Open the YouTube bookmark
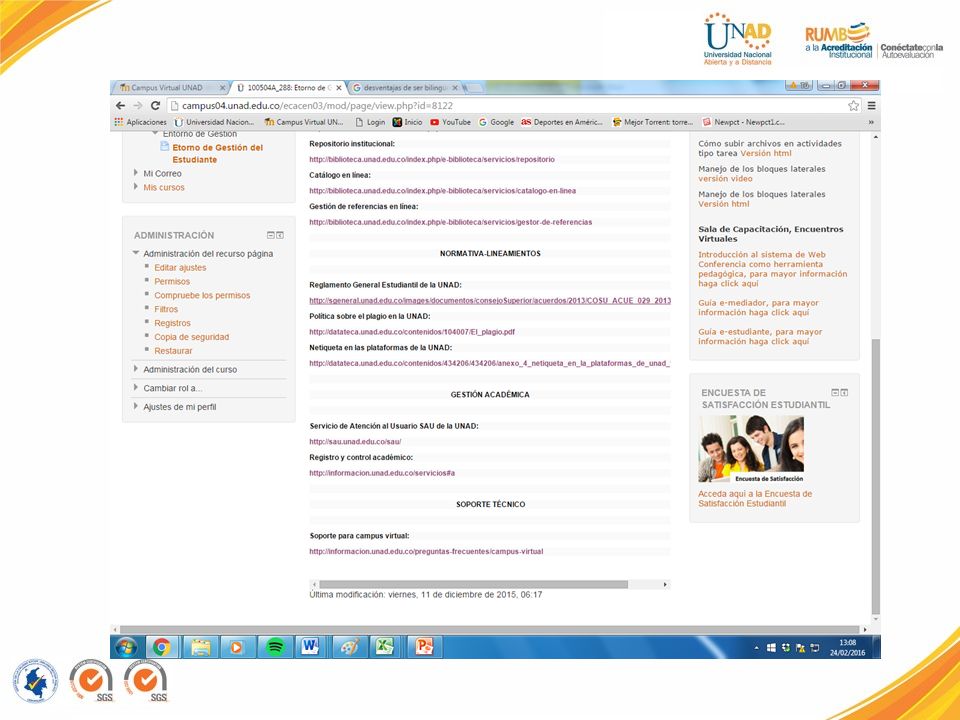The width and height of the screenshot is (960, 720). click(451, 122)
